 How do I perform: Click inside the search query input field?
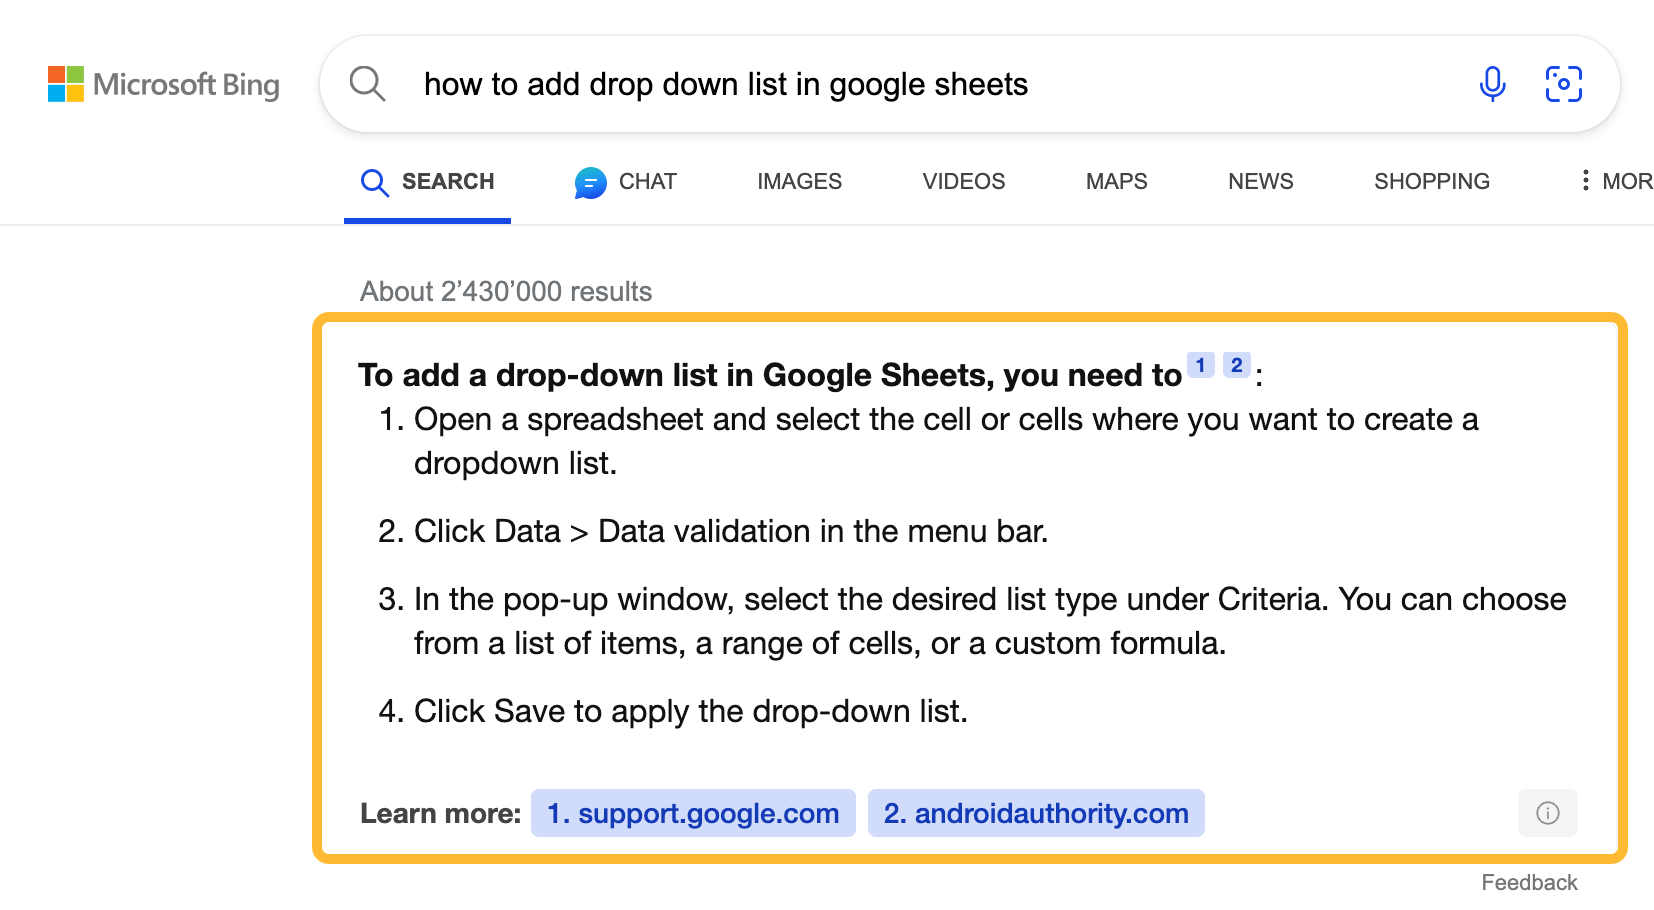tap(727, 84)
